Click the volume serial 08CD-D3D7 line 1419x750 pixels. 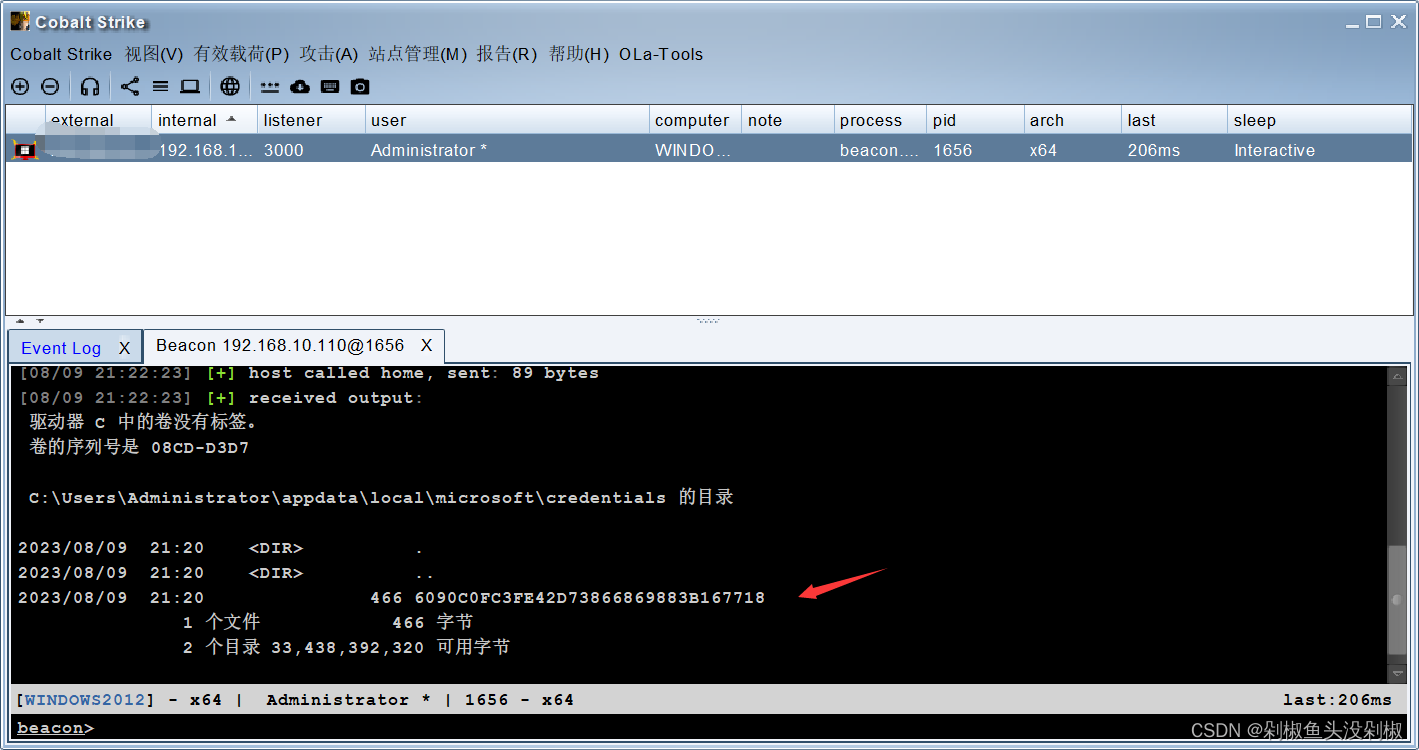click(x=139, y=447)
